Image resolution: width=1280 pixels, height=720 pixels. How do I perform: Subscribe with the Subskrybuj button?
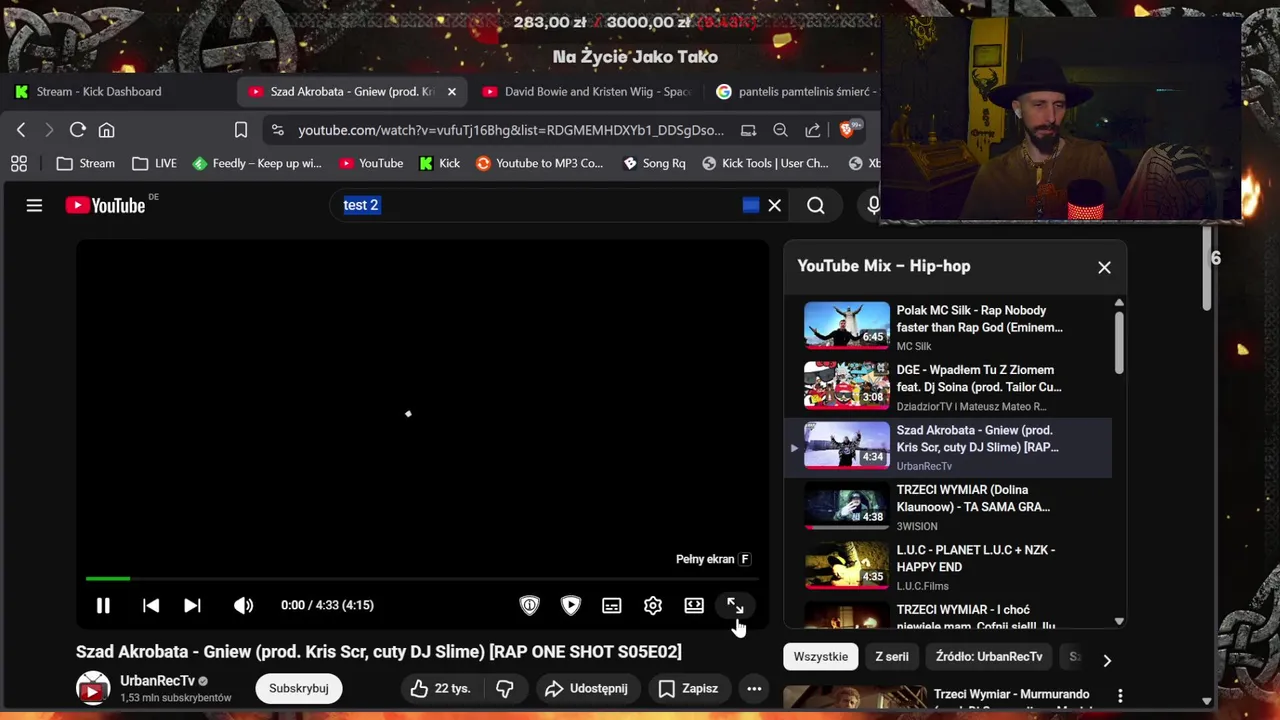(x=299, y=688)
